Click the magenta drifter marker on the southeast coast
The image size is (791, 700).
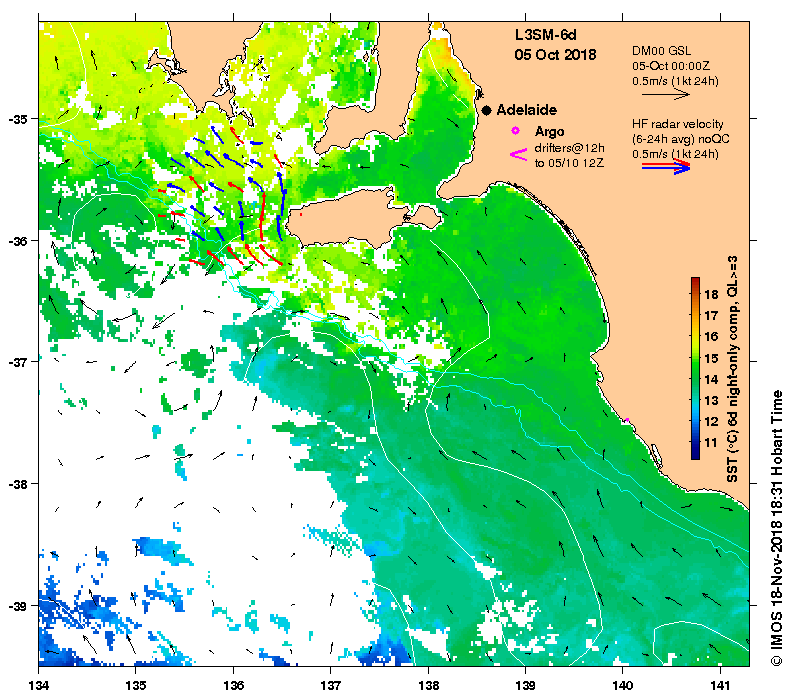[x=627, y=420]
